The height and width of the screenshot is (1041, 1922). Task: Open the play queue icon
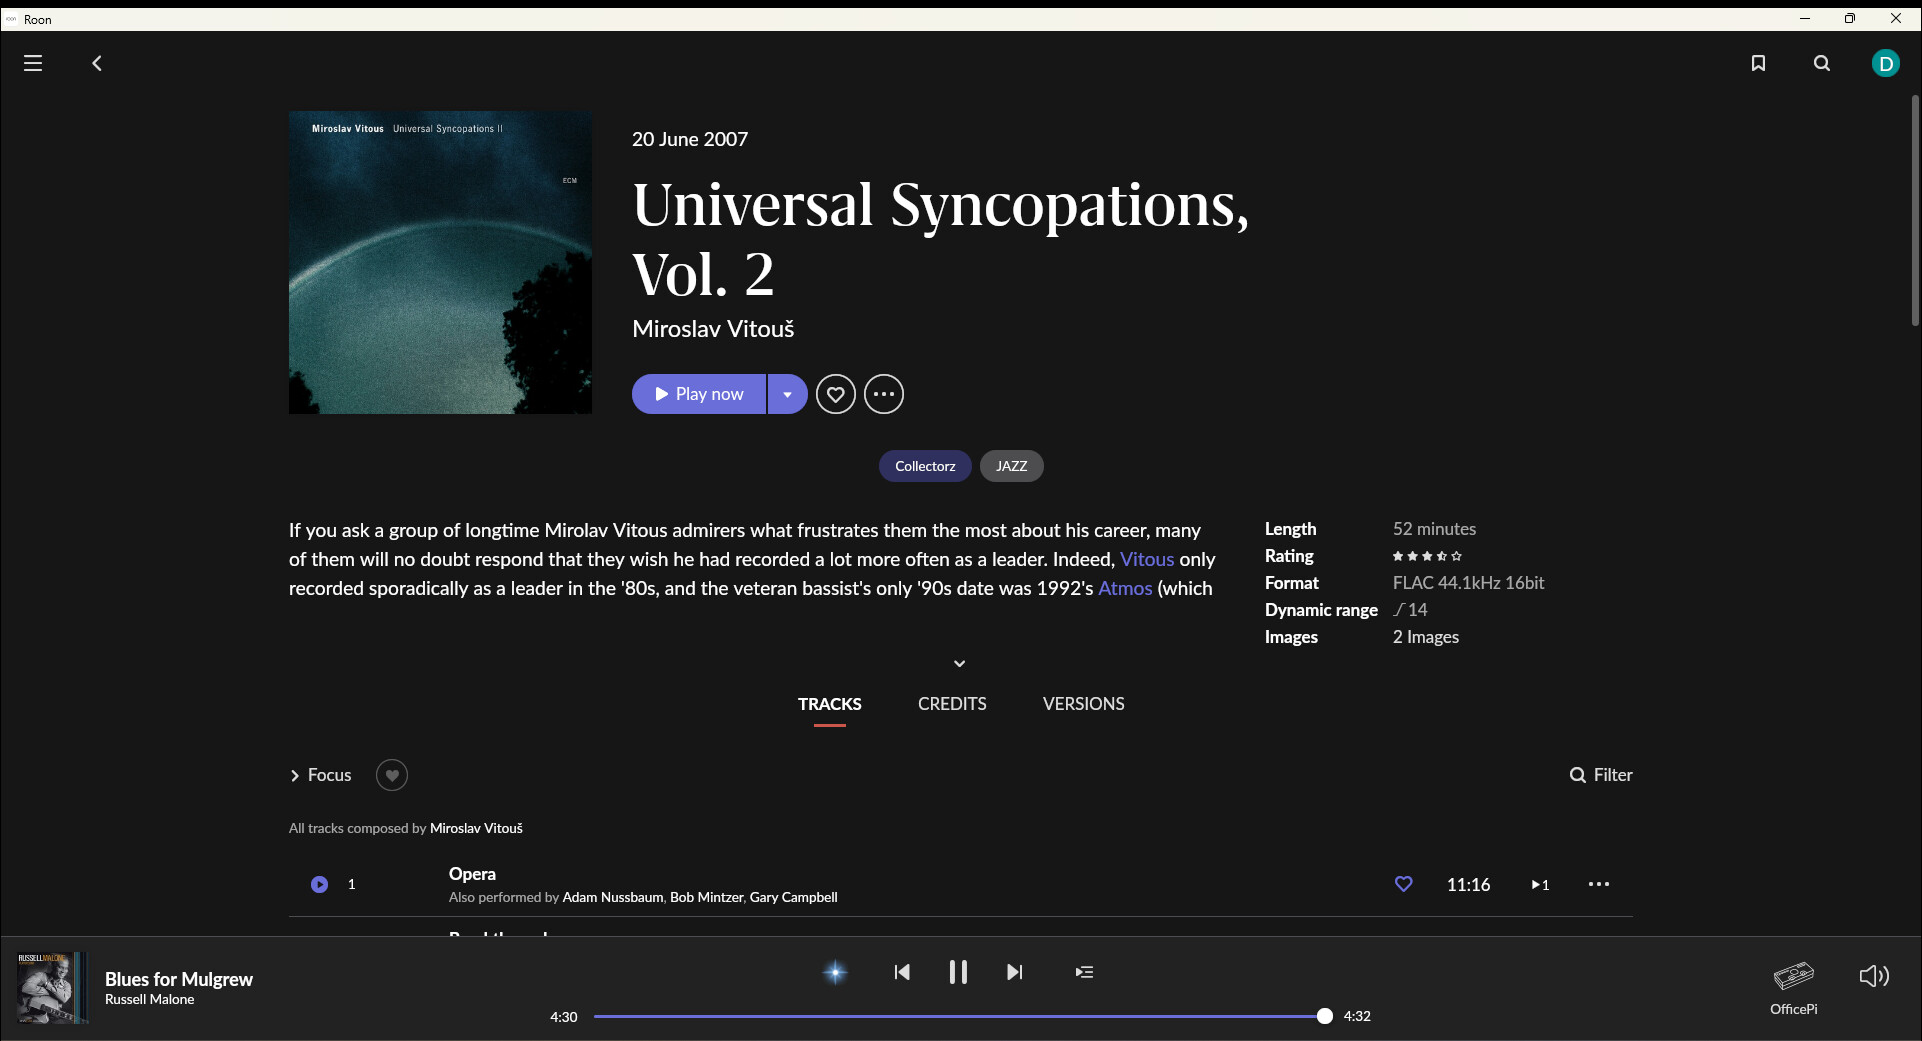1084,972
